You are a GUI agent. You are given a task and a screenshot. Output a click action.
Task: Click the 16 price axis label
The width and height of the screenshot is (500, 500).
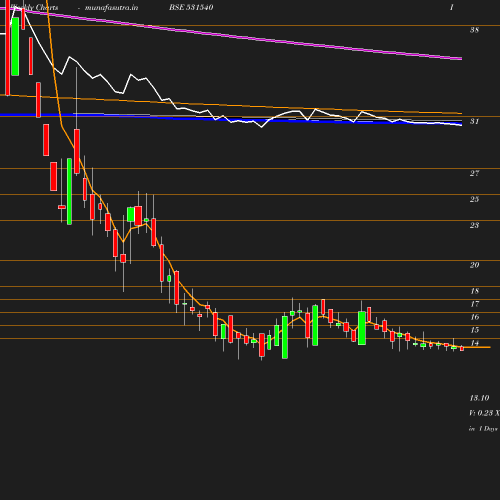[x=474, y=317]
